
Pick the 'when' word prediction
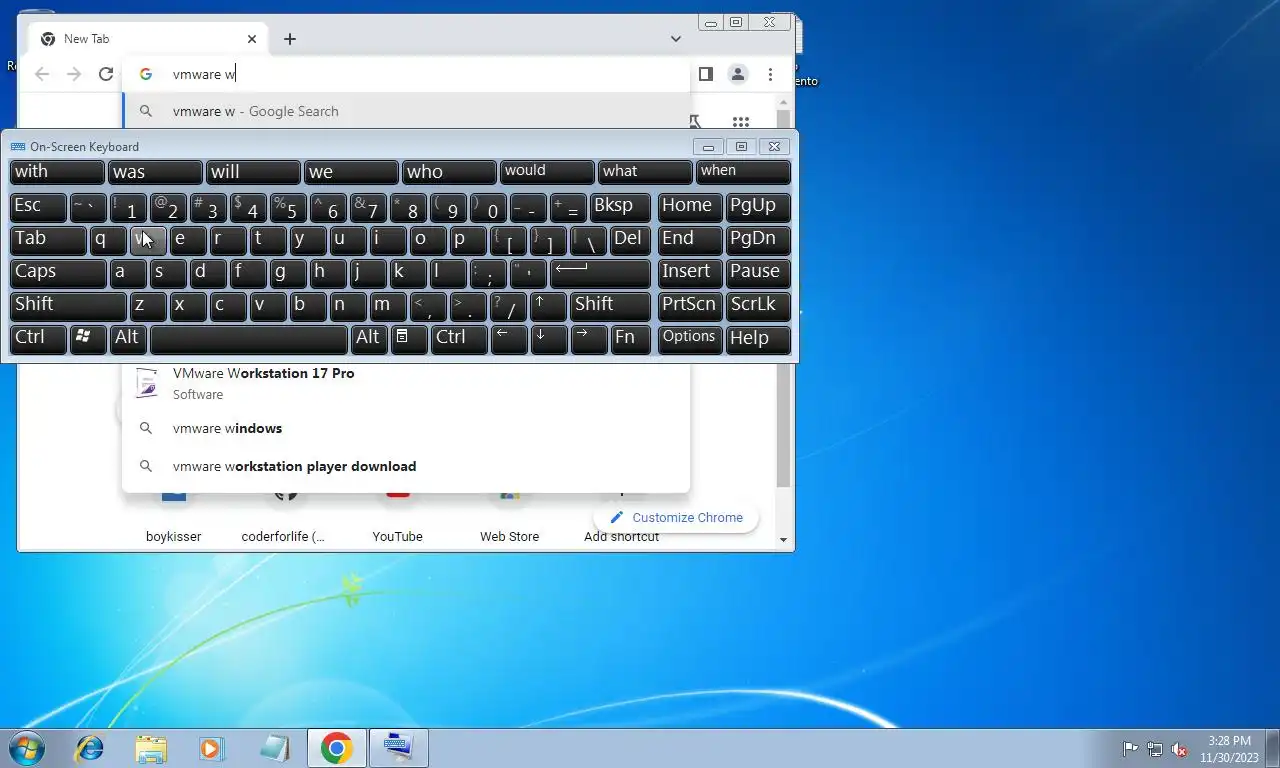point(743,172)
